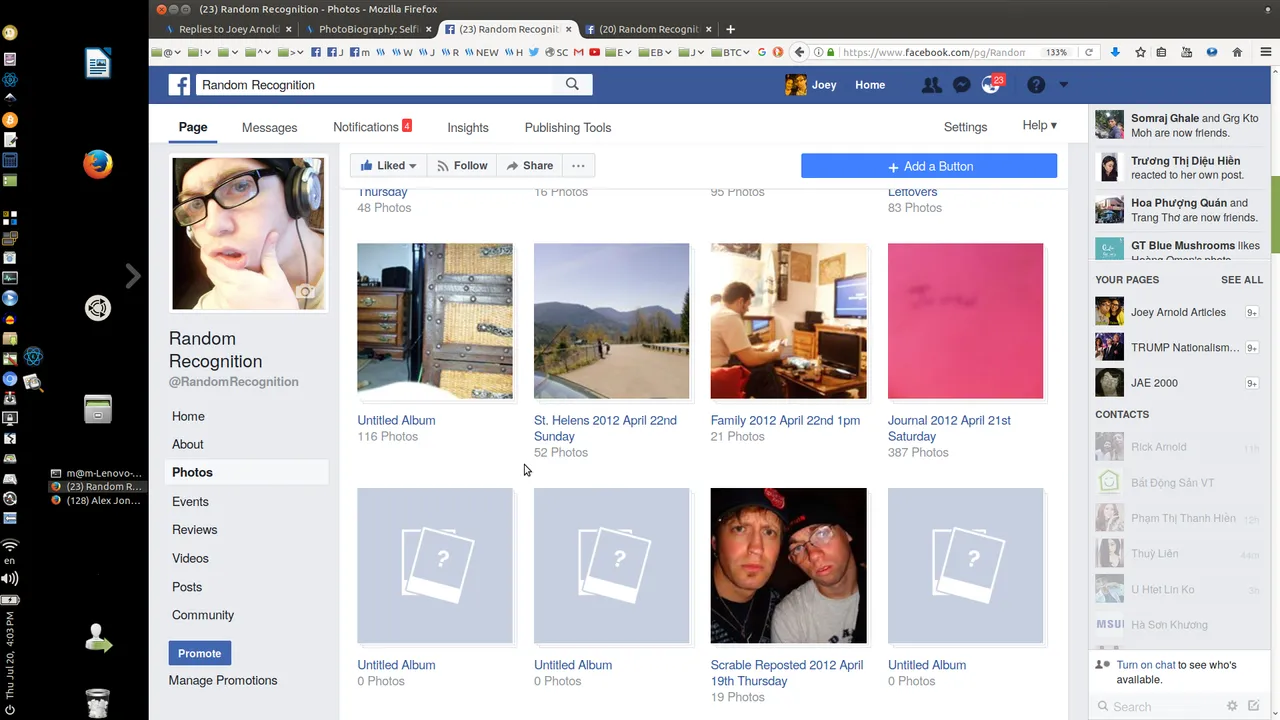Open the Trash icon in dock
This screenshot has width=1280, height=720.
97,703
